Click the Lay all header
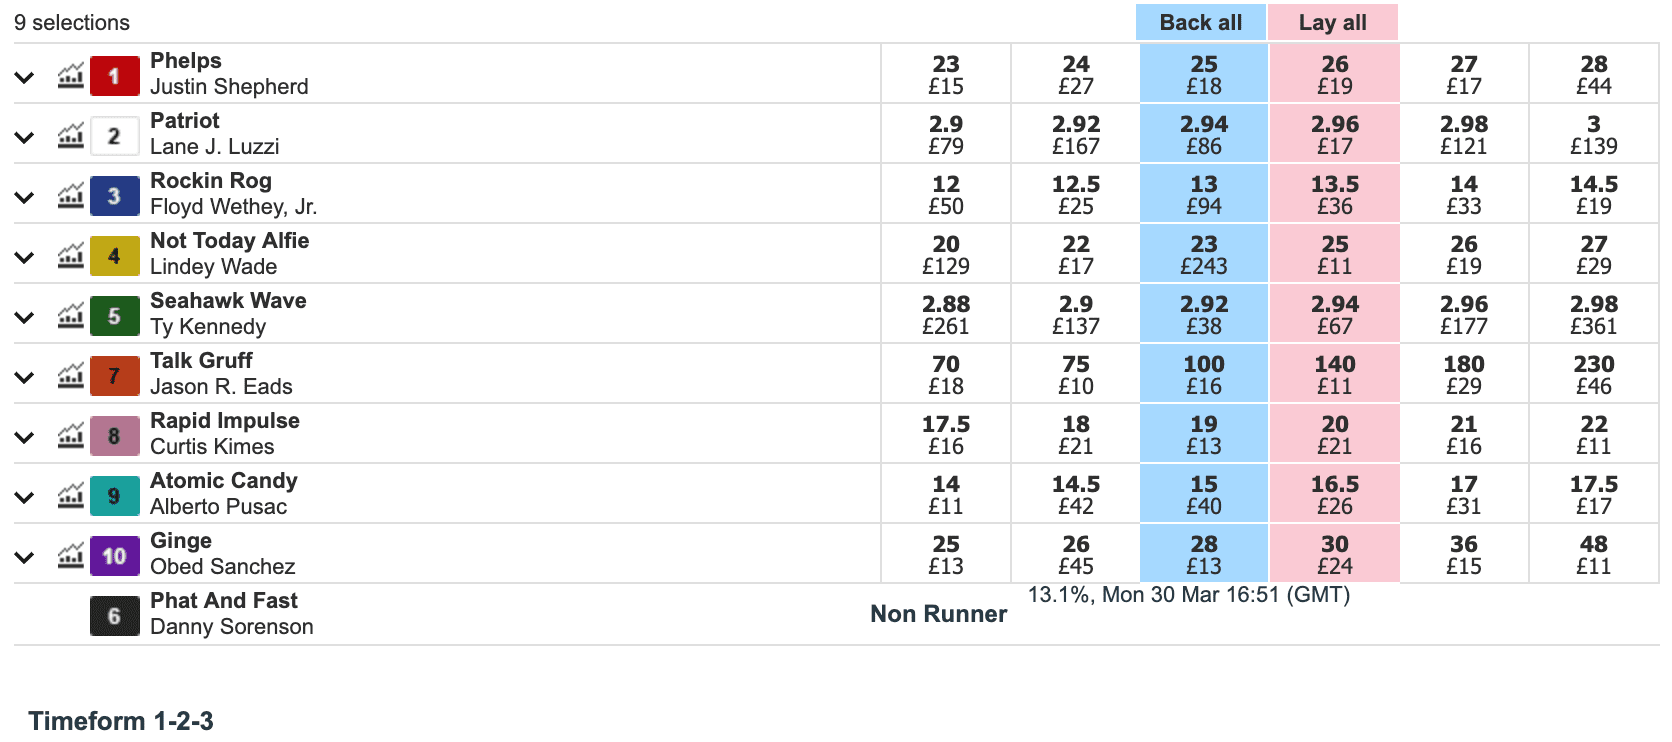1672x742 pixels. point(1333,22)
